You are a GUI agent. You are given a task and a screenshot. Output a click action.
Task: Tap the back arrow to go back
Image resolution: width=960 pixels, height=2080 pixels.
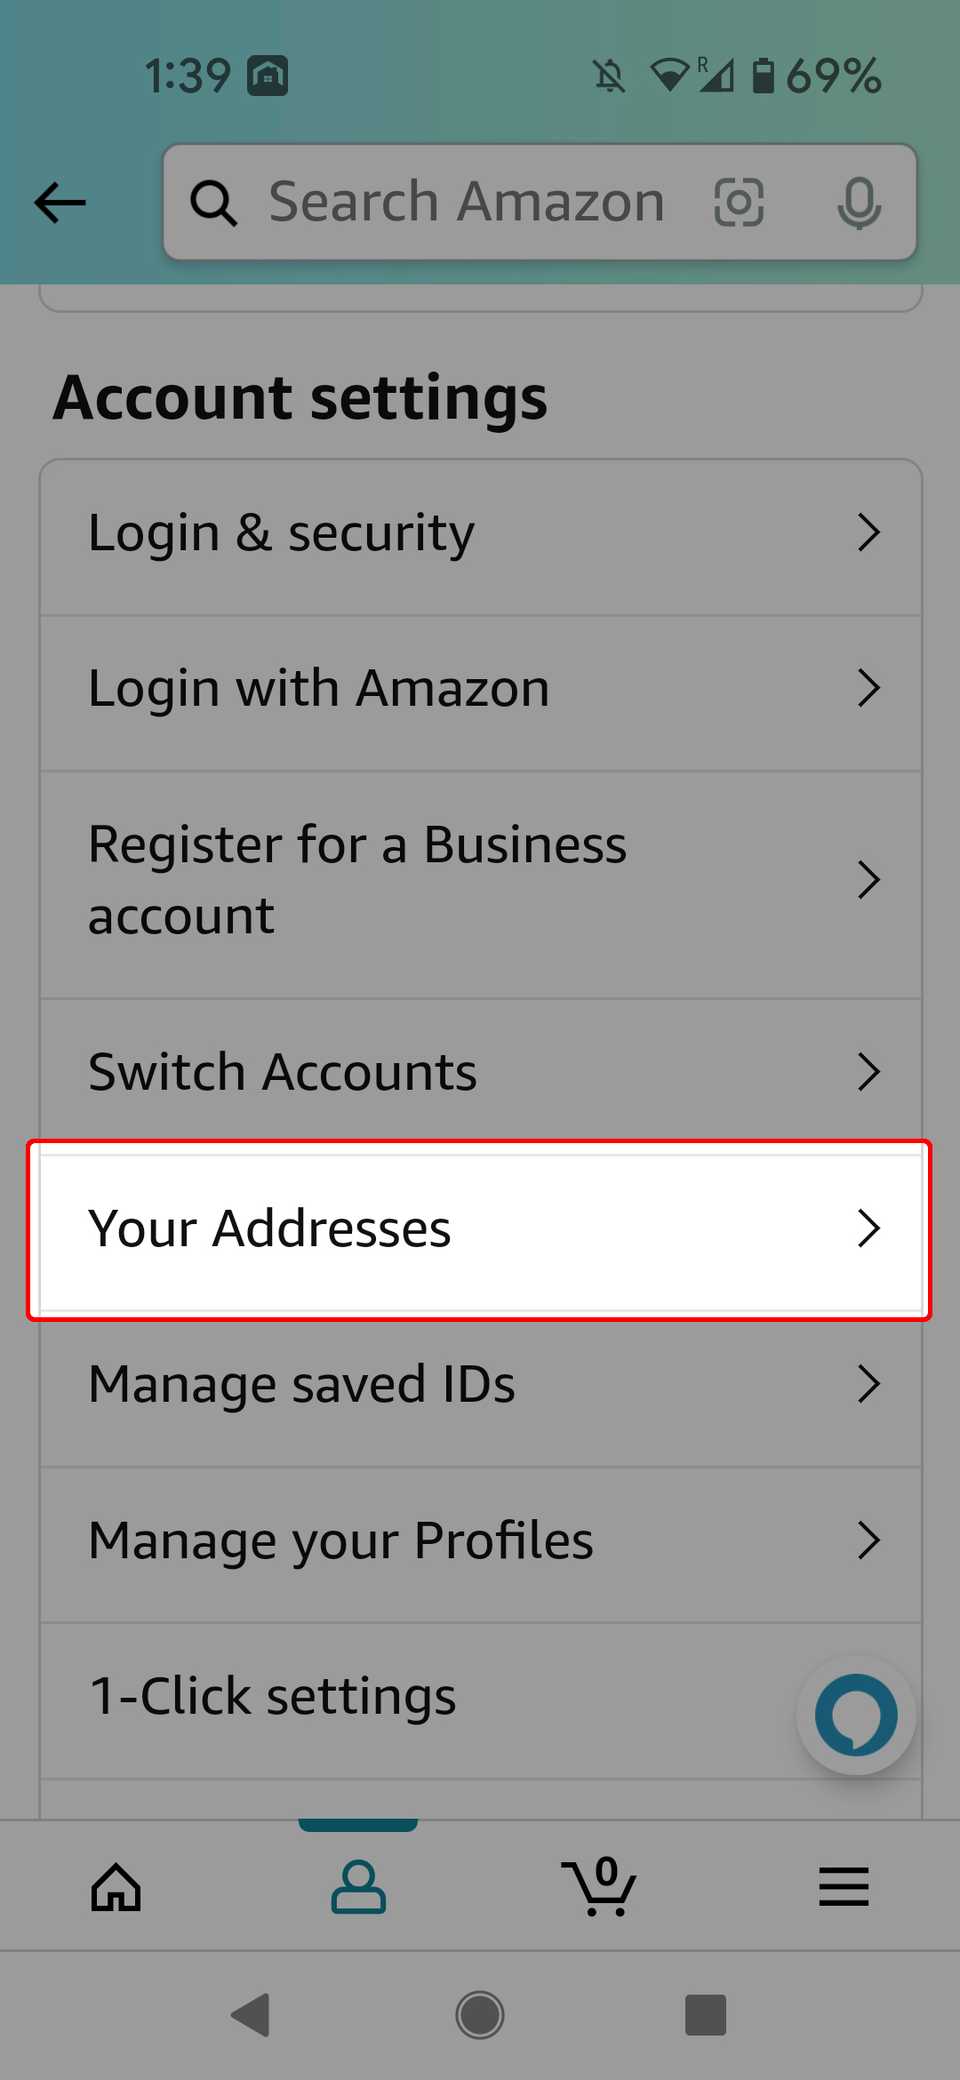[59, 202]
